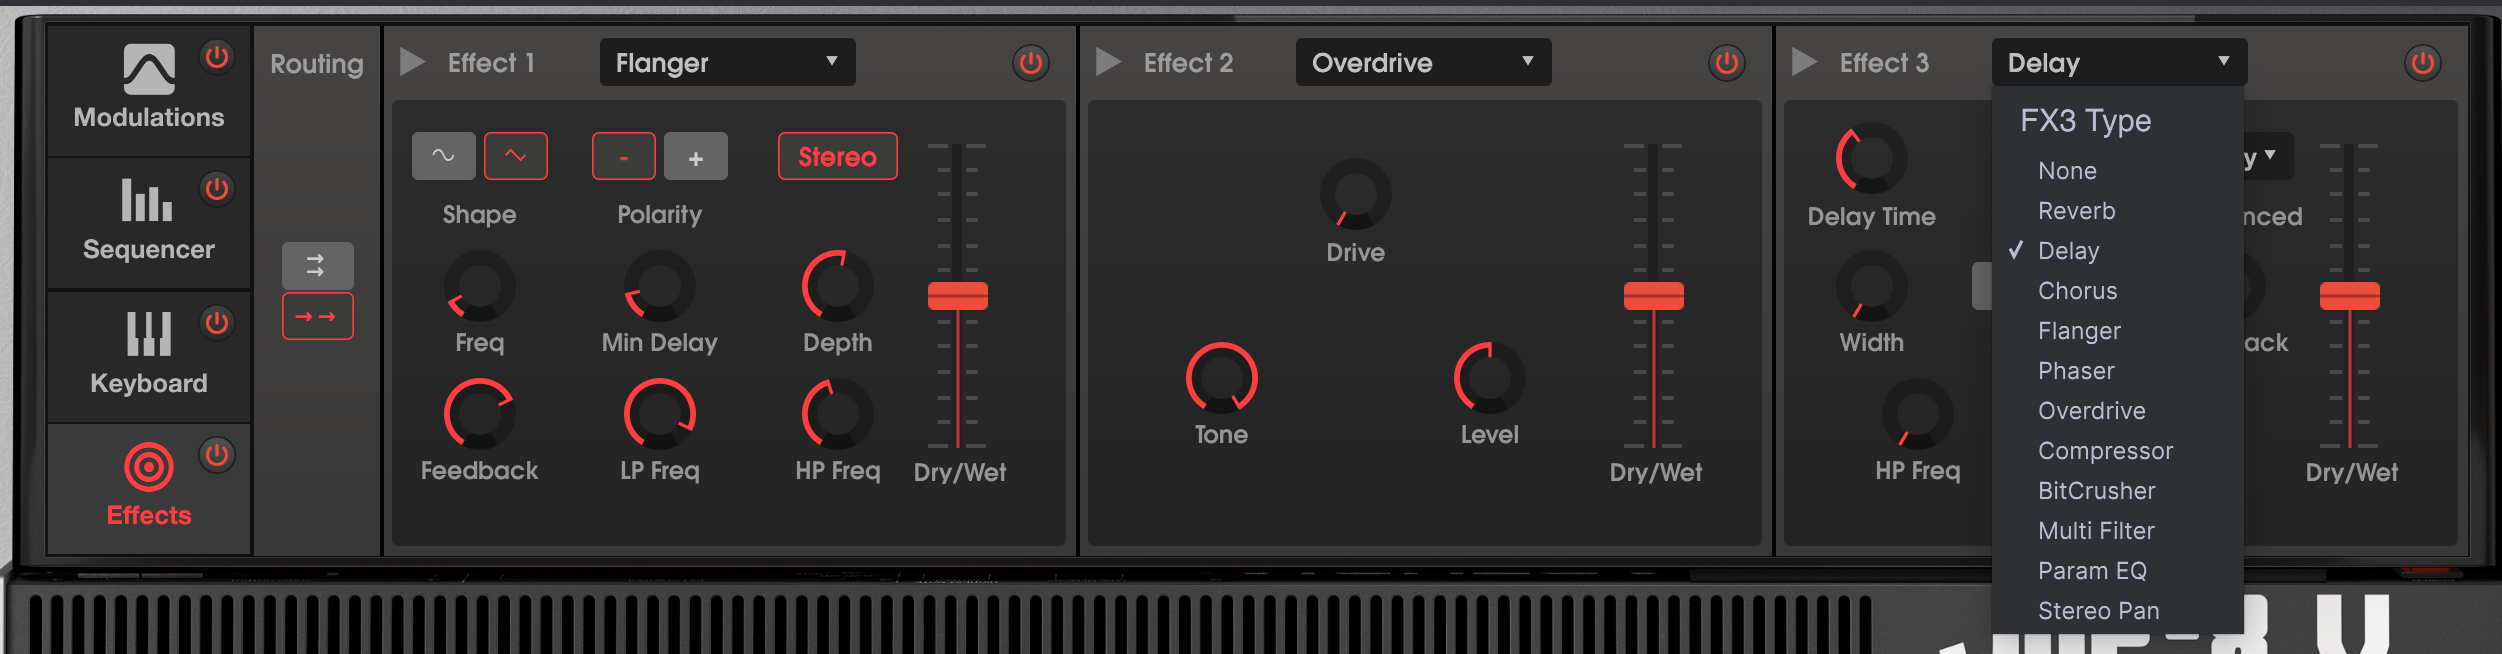Click the Effect 3 Dry/Wet slider handle
The width and height of the screenshot is (2502, 654).
point(2350,296)
